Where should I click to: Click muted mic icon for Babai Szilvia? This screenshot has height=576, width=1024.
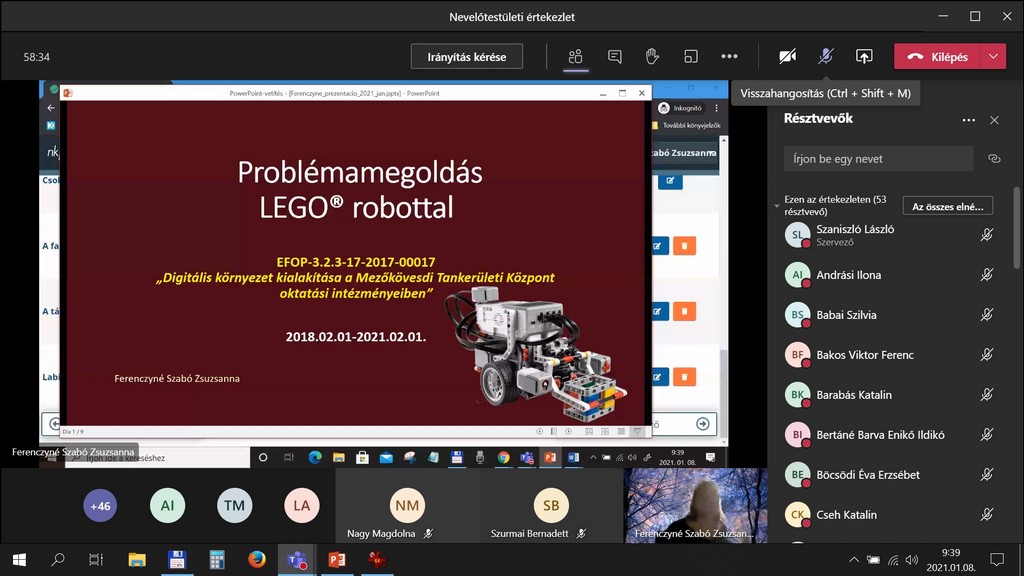[987, 315]
